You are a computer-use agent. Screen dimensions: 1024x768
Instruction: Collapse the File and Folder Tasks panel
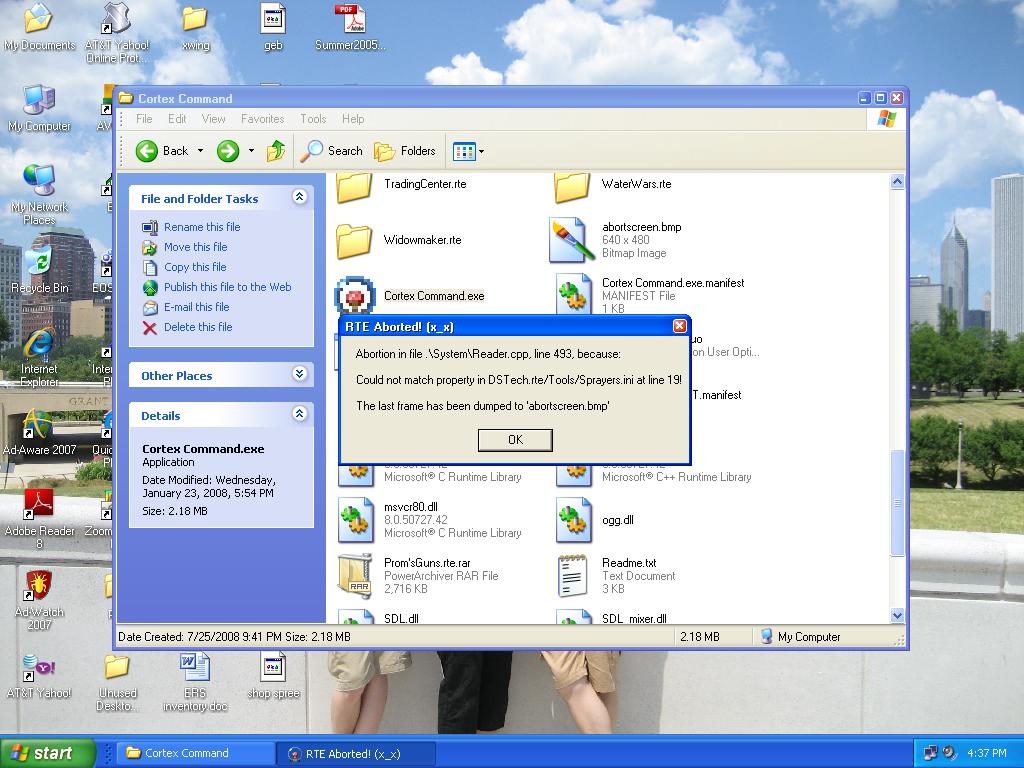[299, 198]
